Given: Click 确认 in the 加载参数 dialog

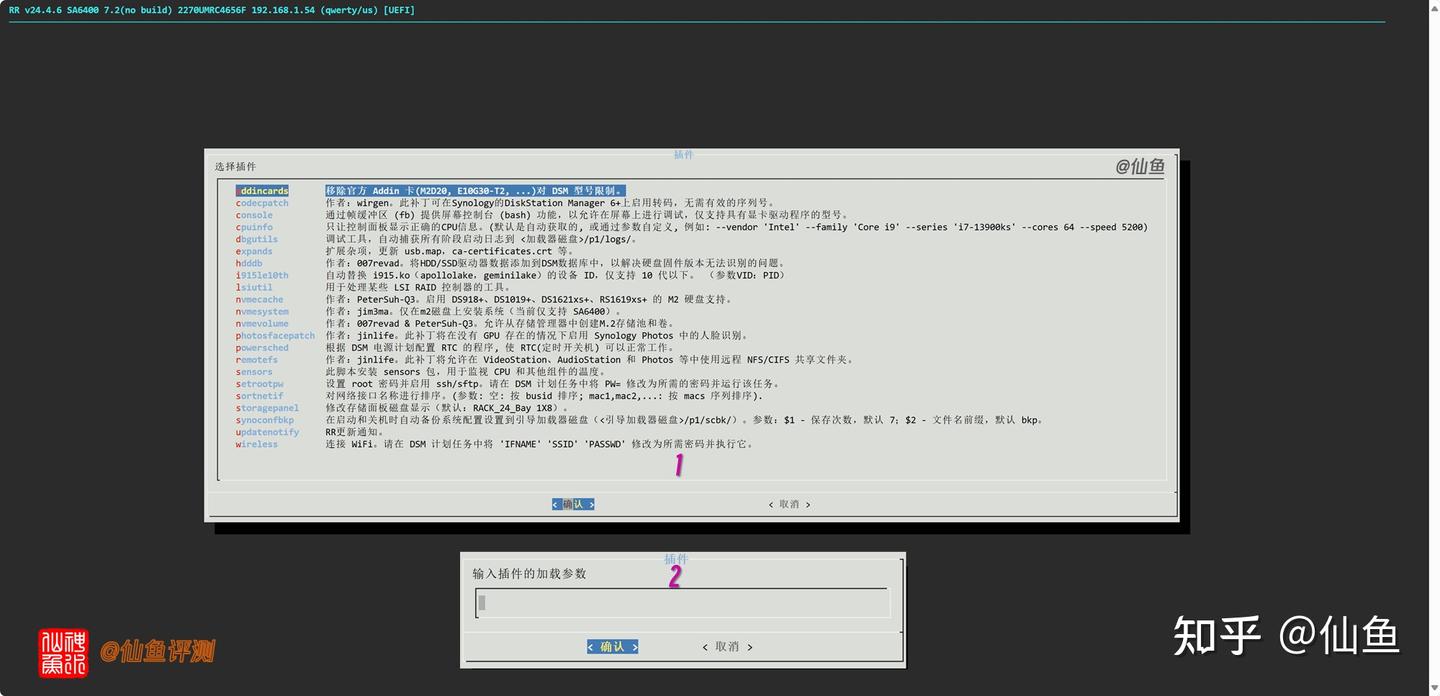Looking at the screenshot, I should point(612,647).
